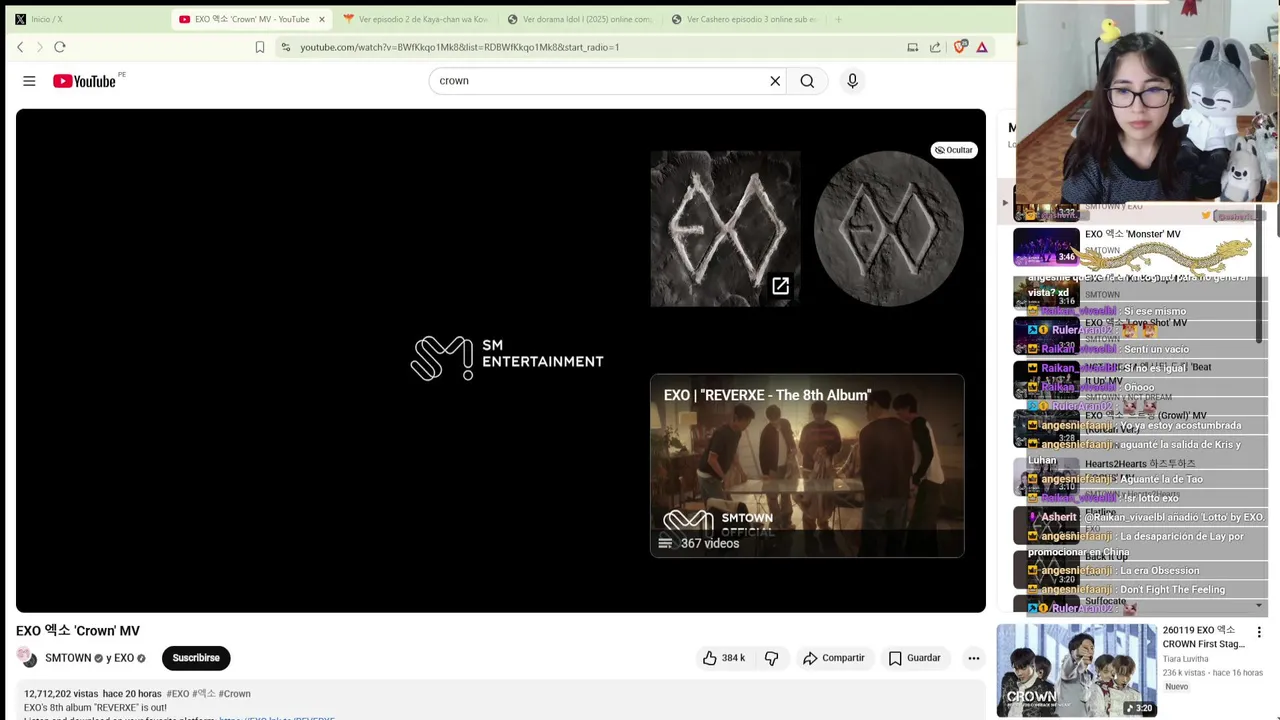Screen dimensions: 1280x720
Task: Open the picture-in-picture screen icon in the address bar
Action: point(912,47)
